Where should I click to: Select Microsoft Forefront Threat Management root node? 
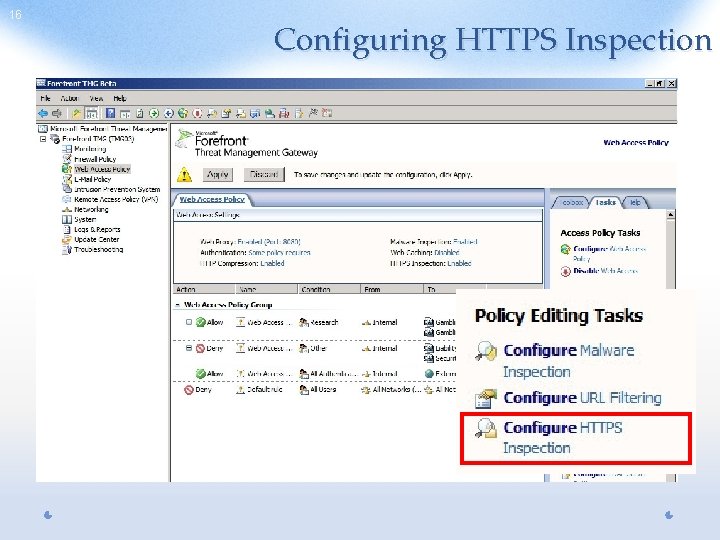pyautogui.click(x=108, y=129)
